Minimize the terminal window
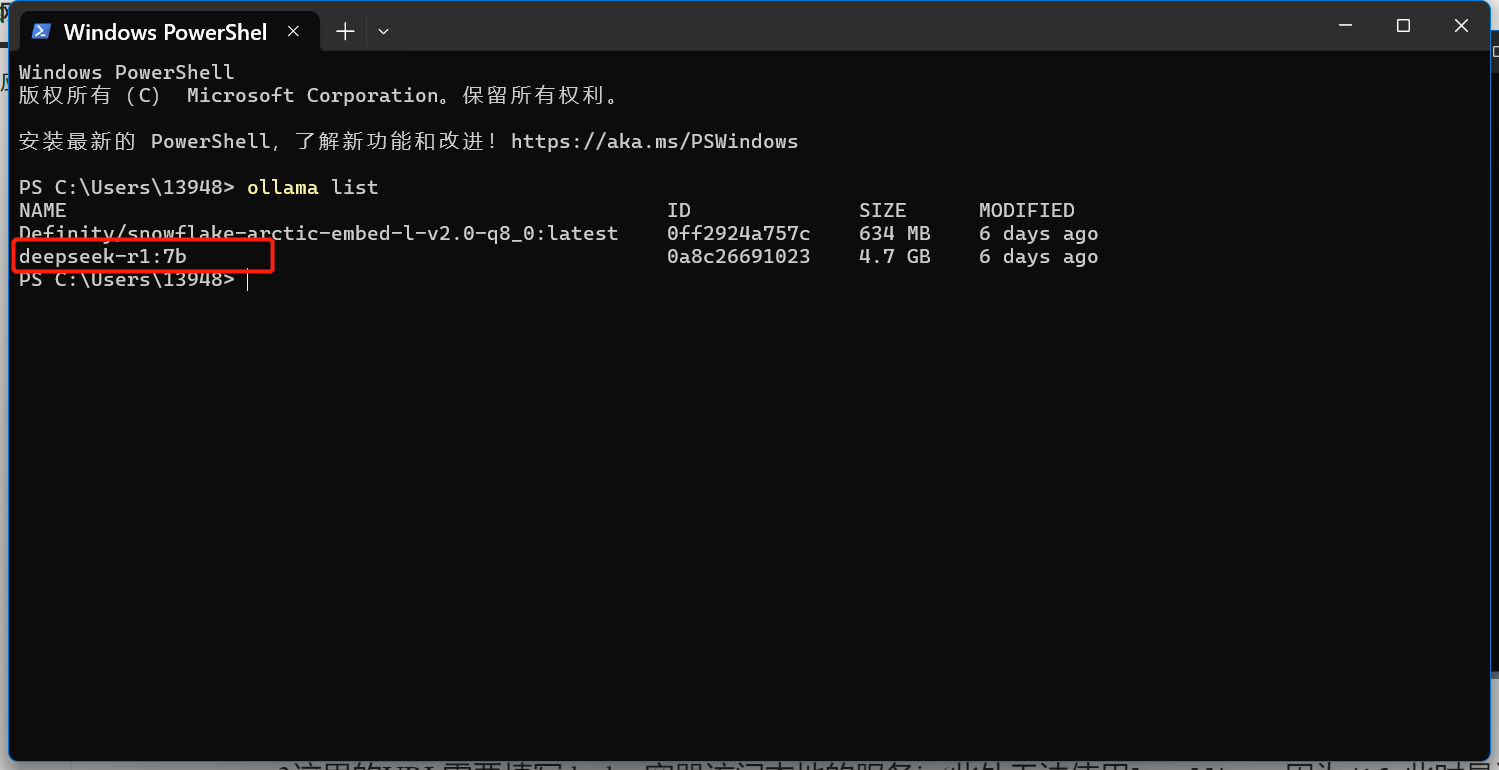This screenshot has height=770, width=1499. [1345, 26]
